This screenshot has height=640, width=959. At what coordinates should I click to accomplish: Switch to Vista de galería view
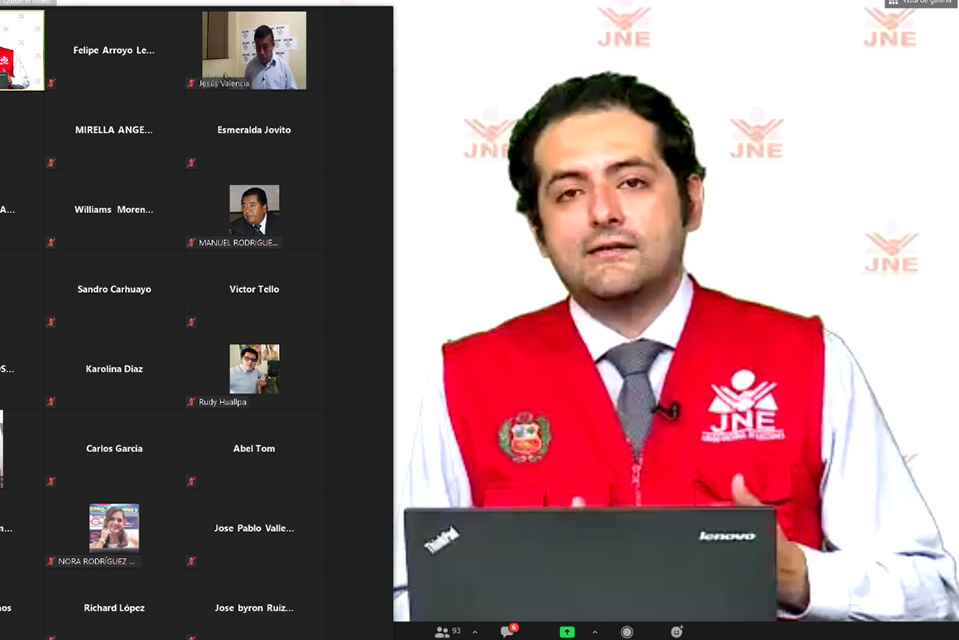pos(921,2)
